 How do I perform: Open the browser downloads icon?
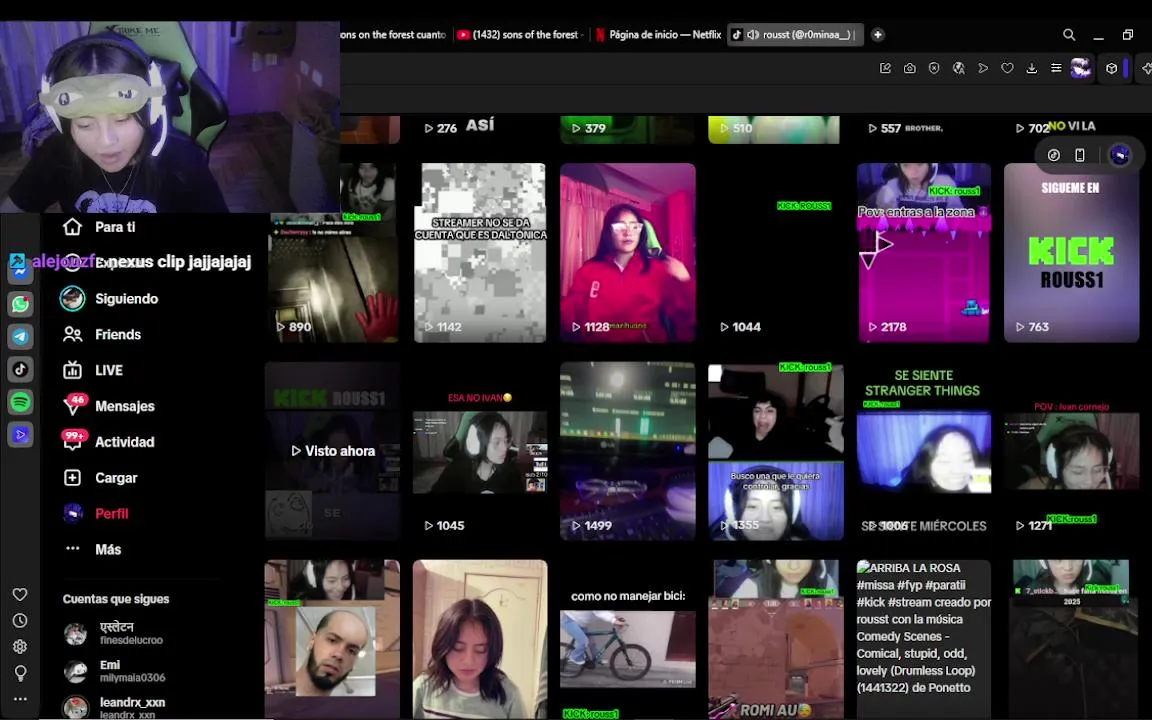click(1032, 68)
